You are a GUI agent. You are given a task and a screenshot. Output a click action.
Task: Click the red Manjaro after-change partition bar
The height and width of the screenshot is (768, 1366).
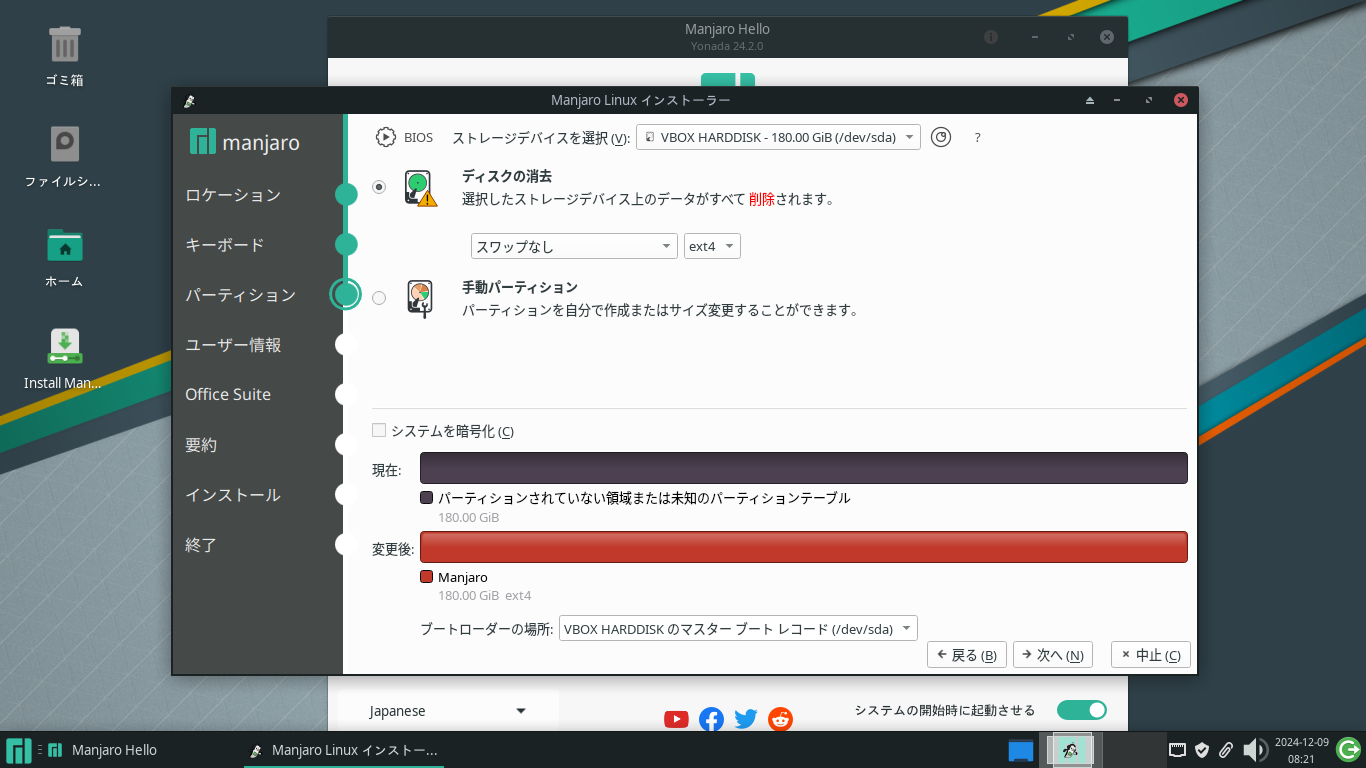click(803, 547)
